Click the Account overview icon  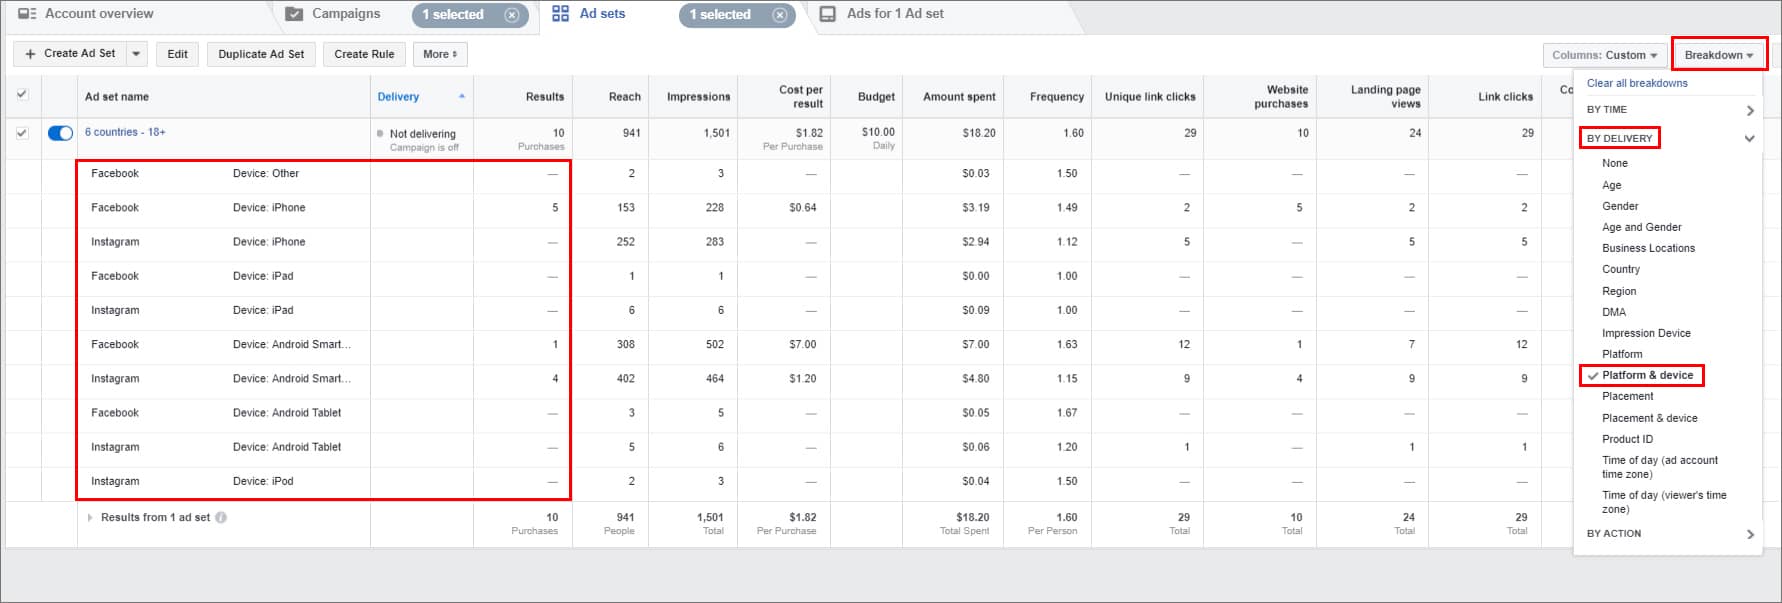coord(27,14)
